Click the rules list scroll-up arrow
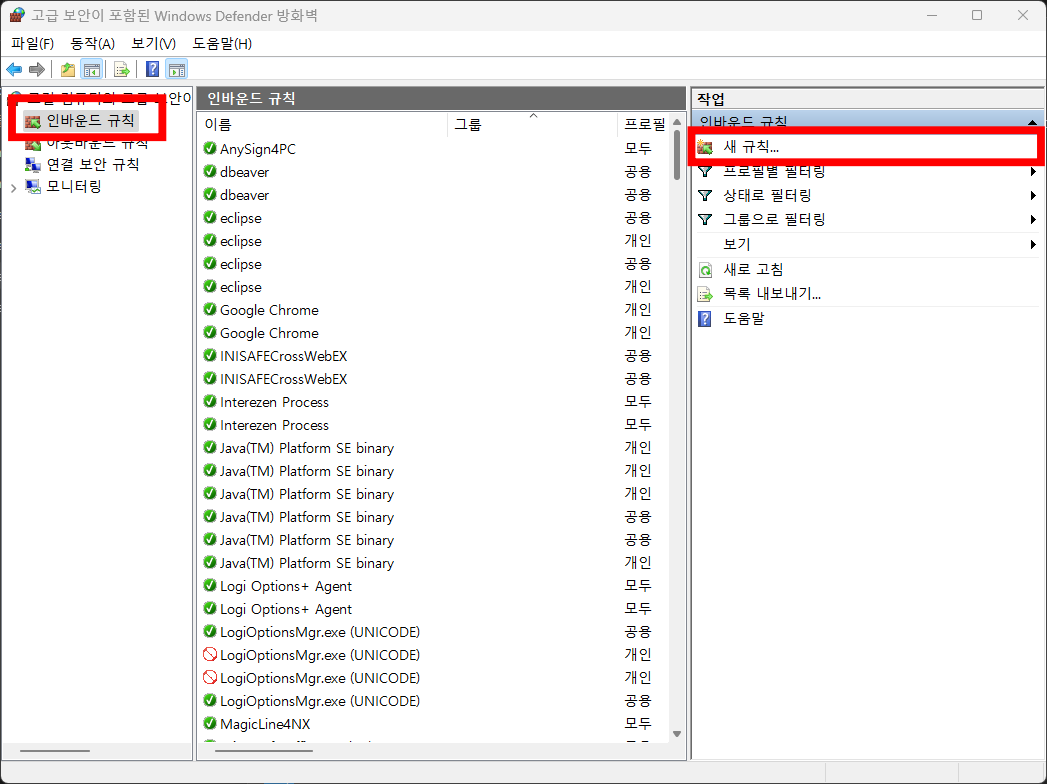The width and height of the screenshot is (1047, 784). point(676,122)
